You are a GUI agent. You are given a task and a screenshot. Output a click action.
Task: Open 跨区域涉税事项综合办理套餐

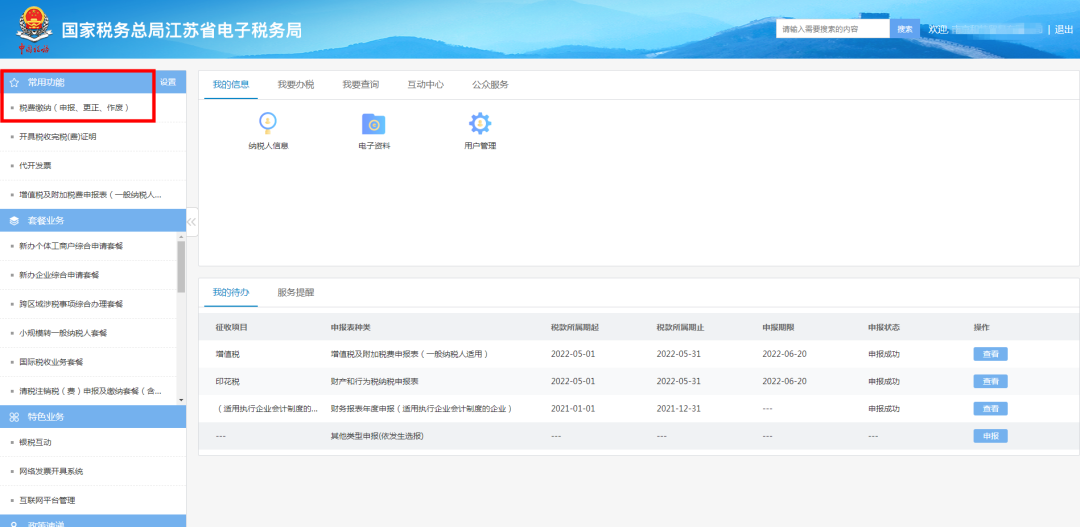71,304
